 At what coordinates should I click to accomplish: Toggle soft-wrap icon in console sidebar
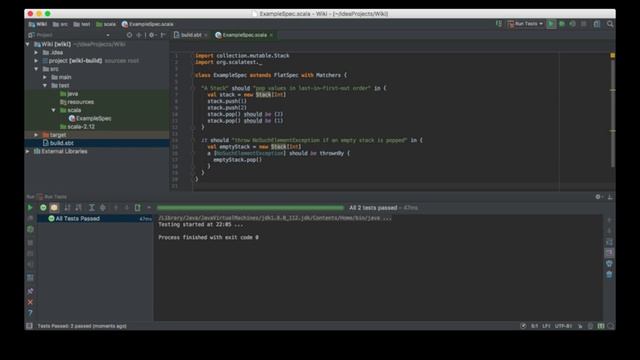609,242
